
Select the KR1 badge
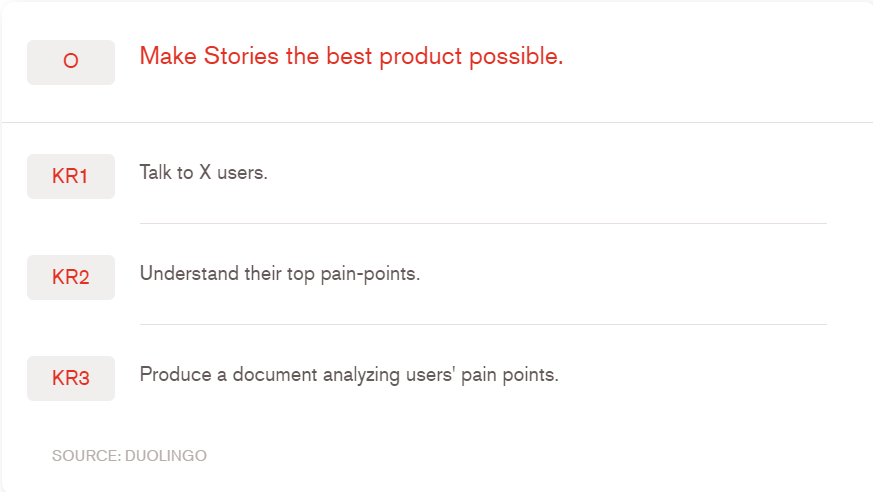[70, 177]
